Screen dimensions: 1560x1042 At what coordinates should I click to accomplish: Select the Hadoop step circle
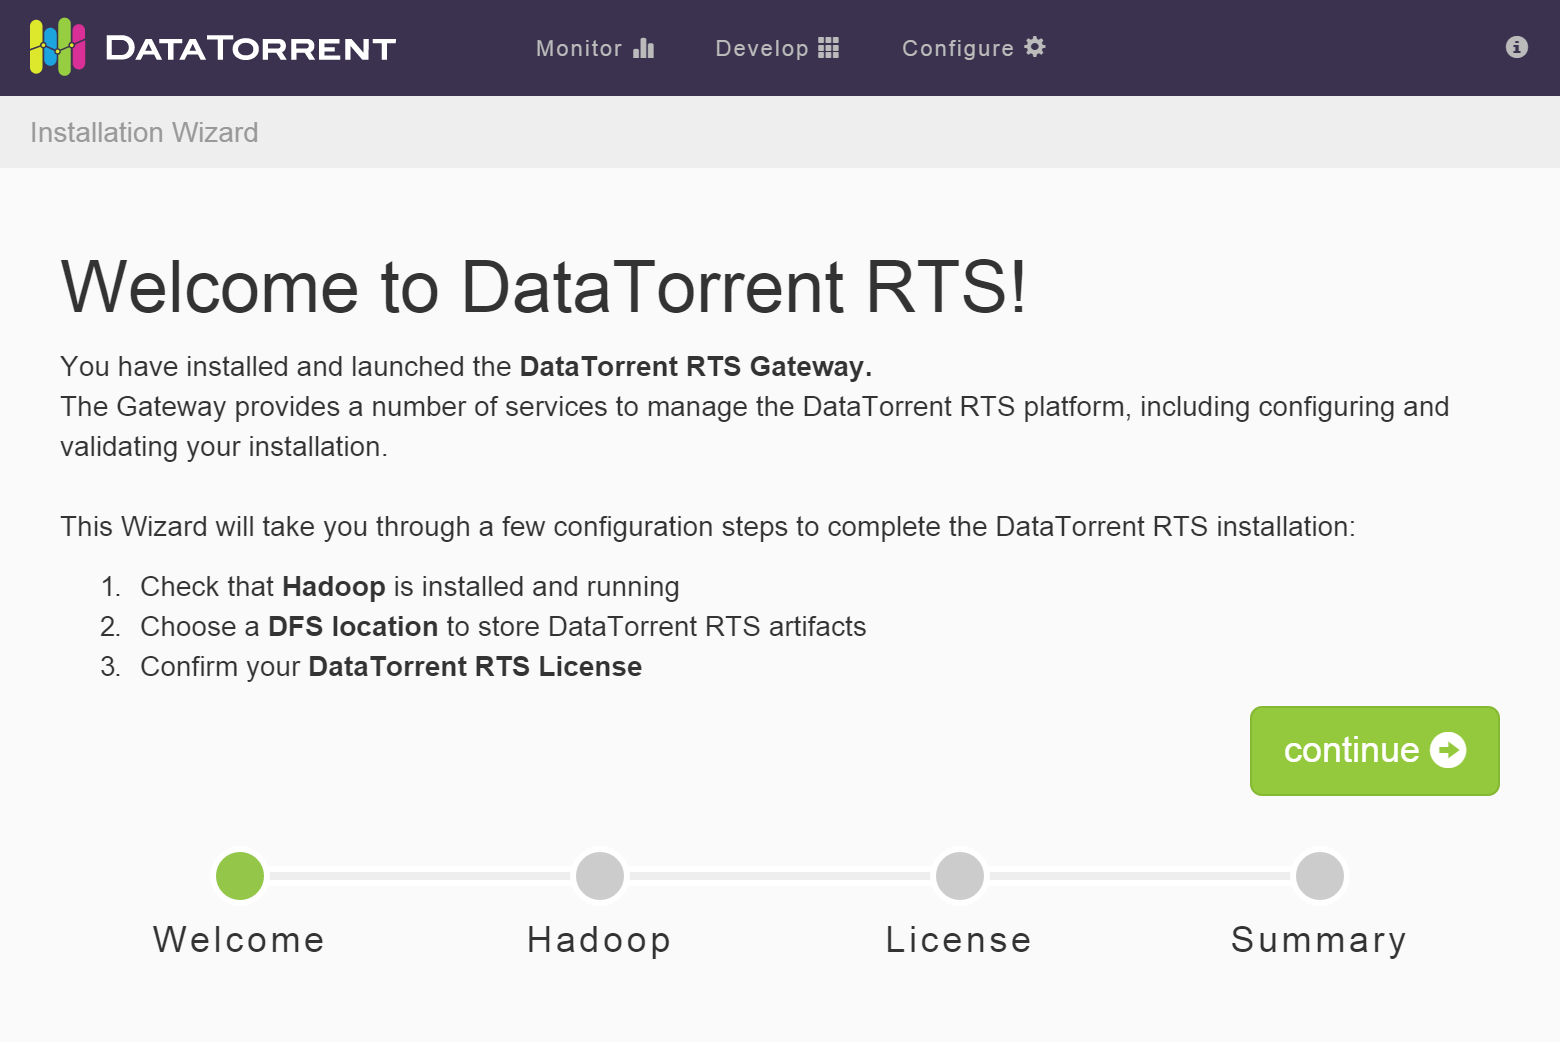point(600,876)
